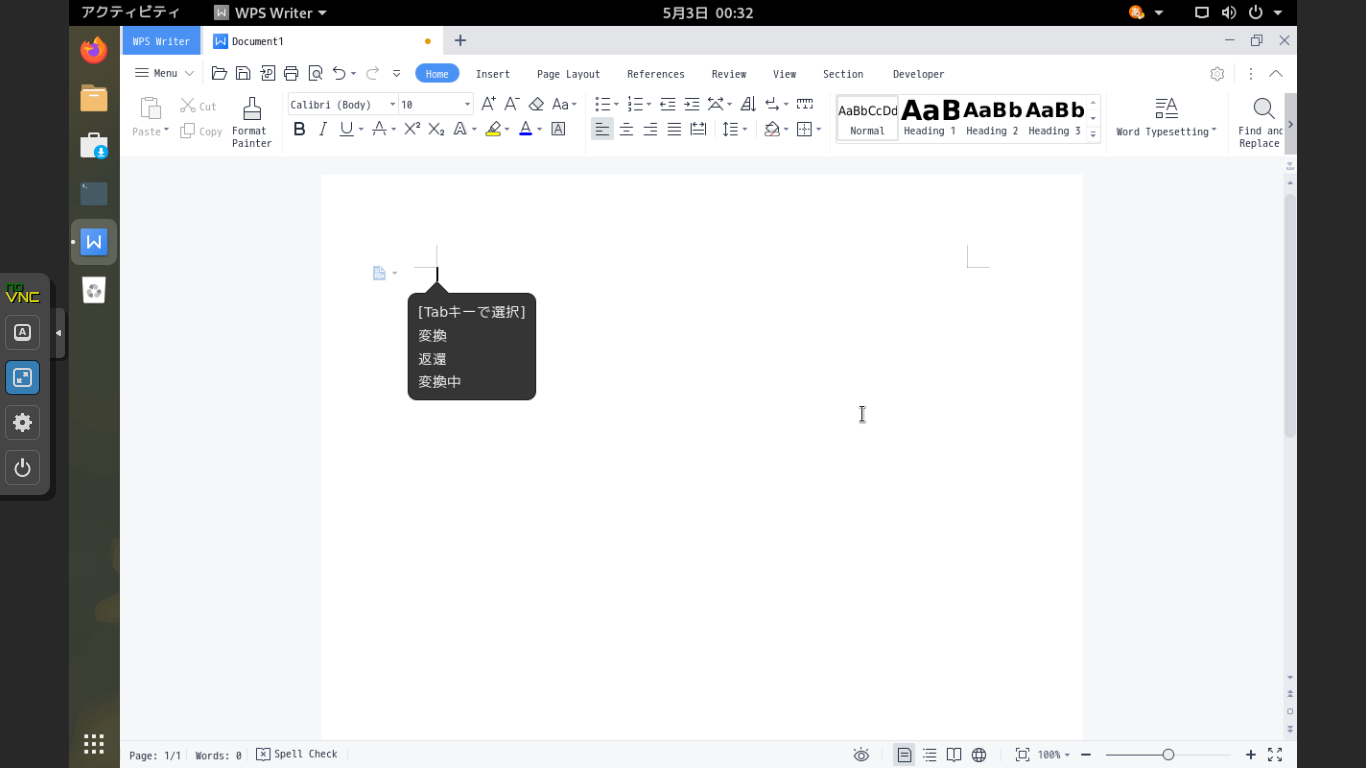The height and width of the screenshot is (768, 1366).
Task: Center align the paragraph
Action: pos(626,129)
